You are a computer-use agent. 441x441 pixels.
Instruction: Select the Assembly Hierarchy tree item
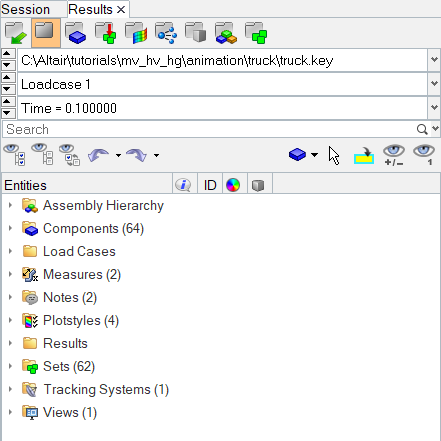[x=103, y=205]
